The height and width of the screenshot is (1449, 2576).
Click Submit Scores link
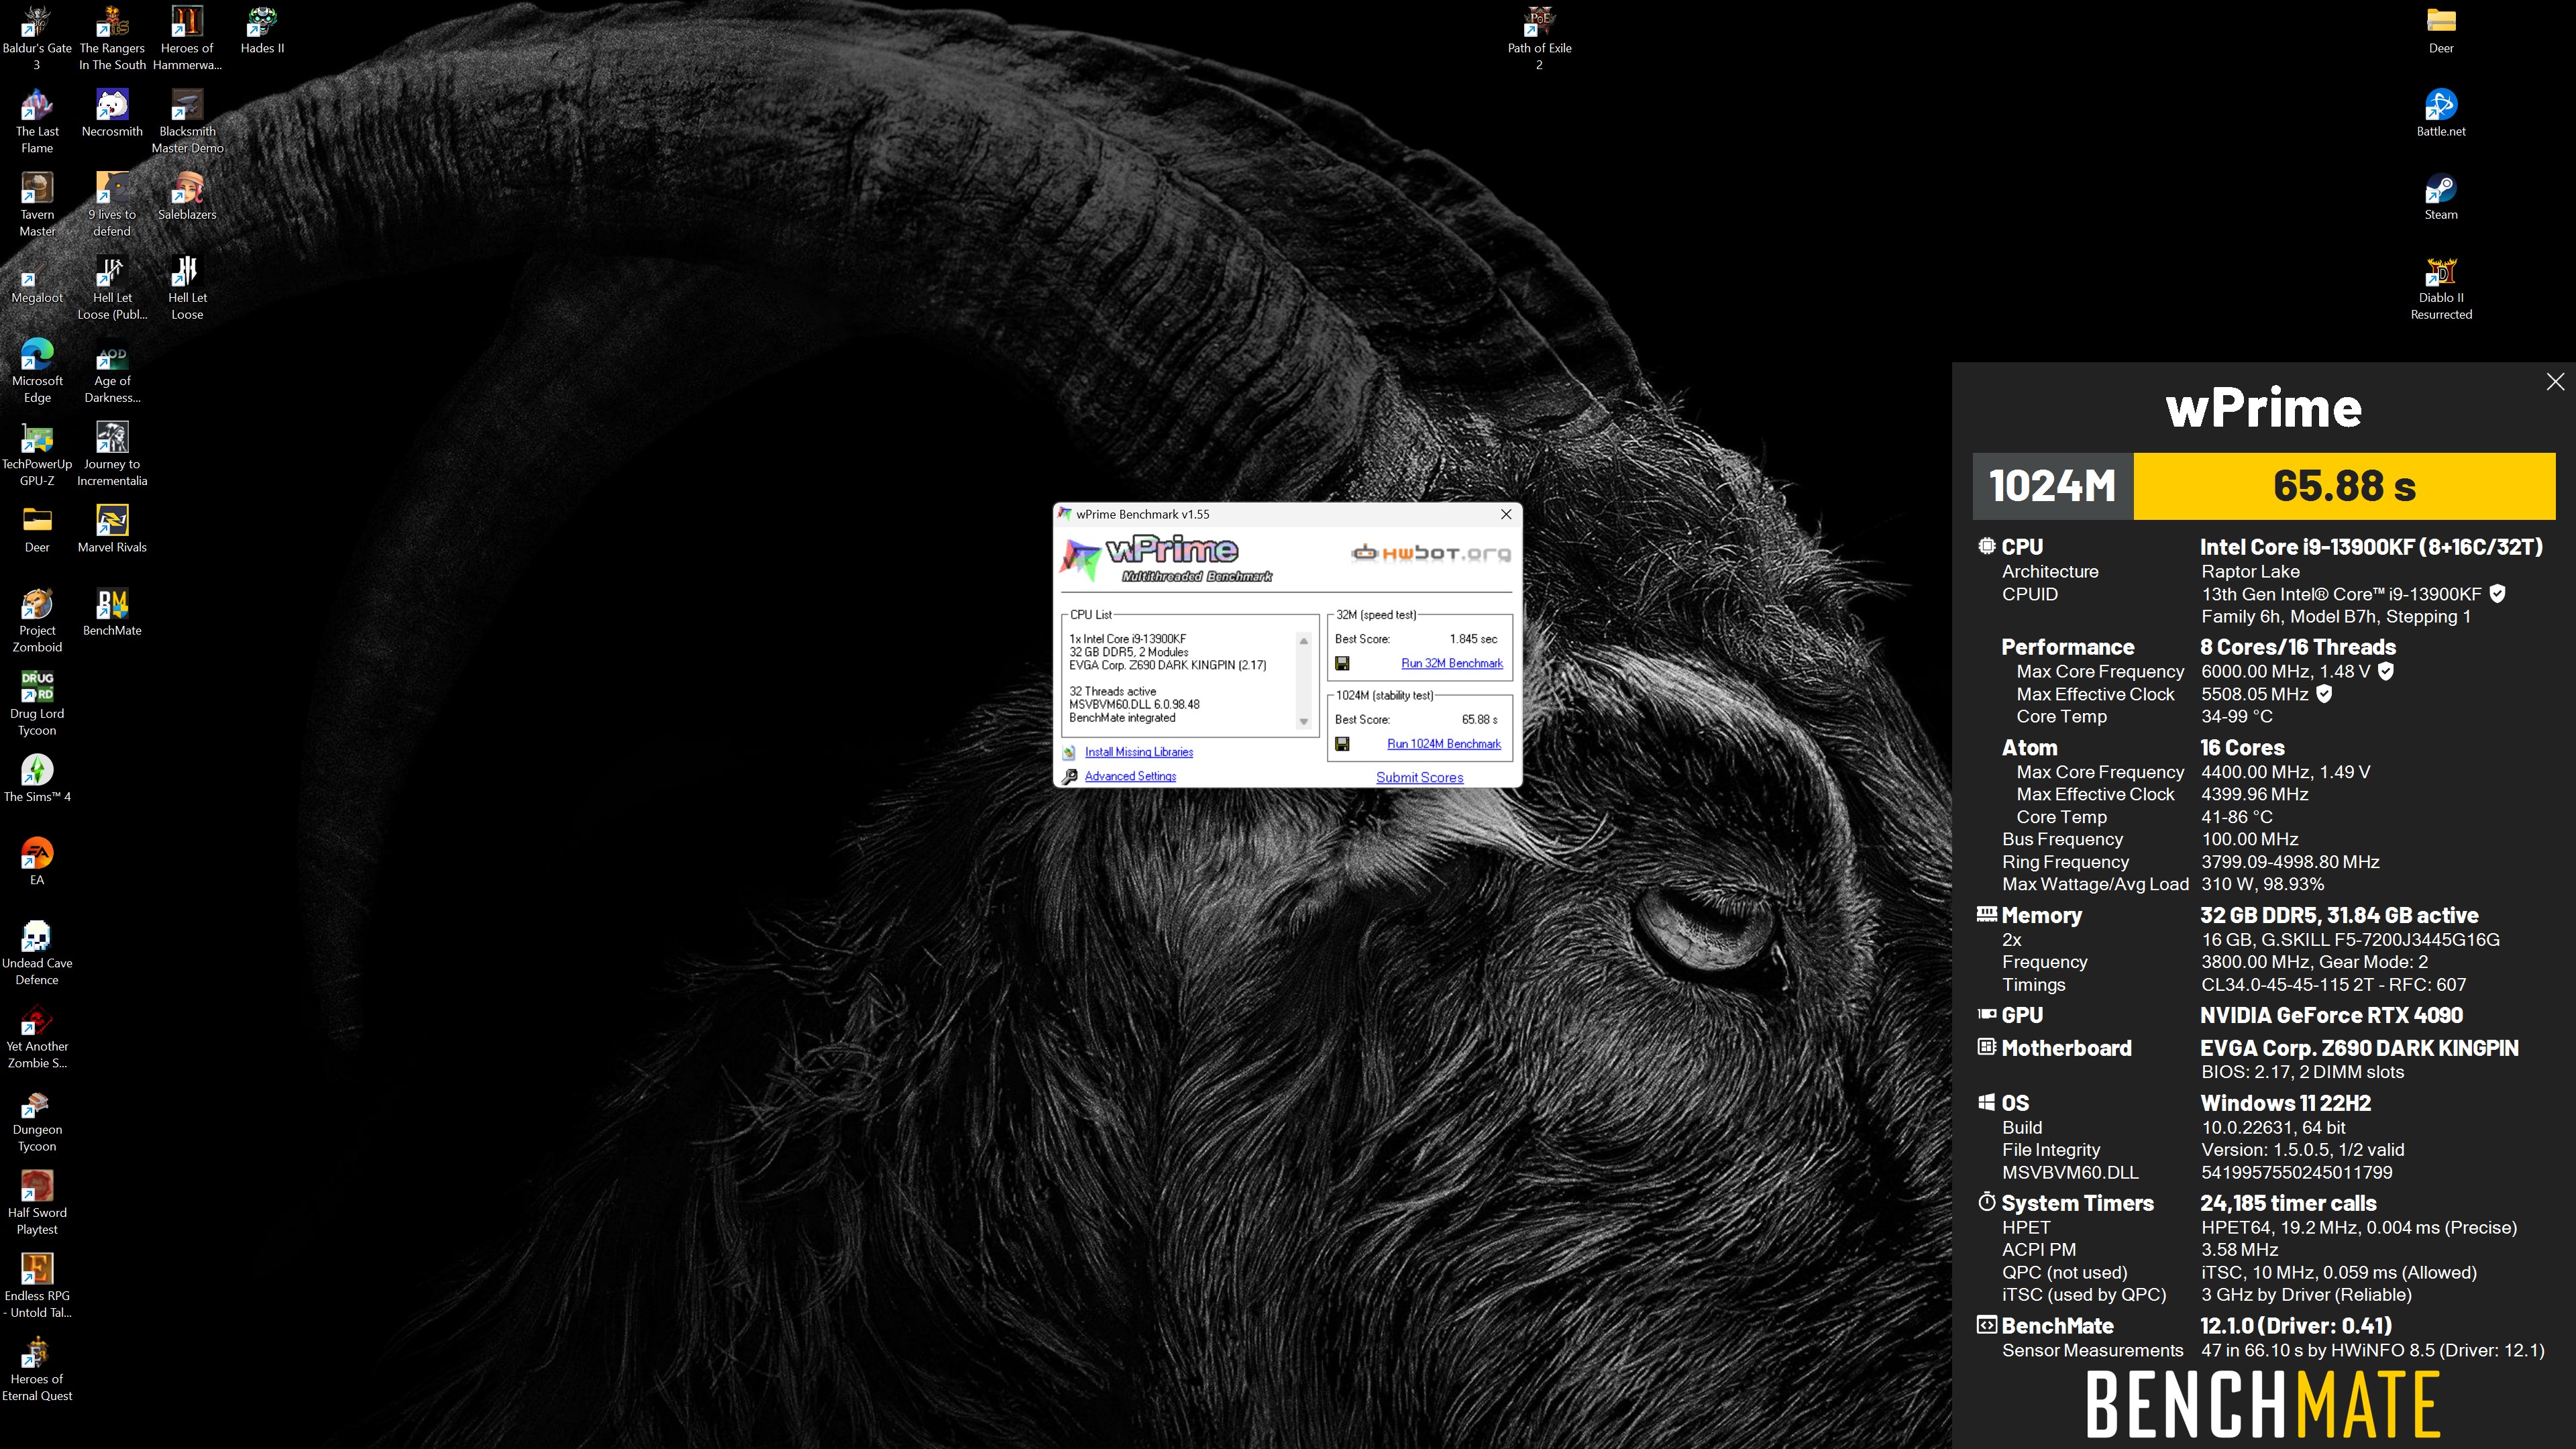[1419, 777]
